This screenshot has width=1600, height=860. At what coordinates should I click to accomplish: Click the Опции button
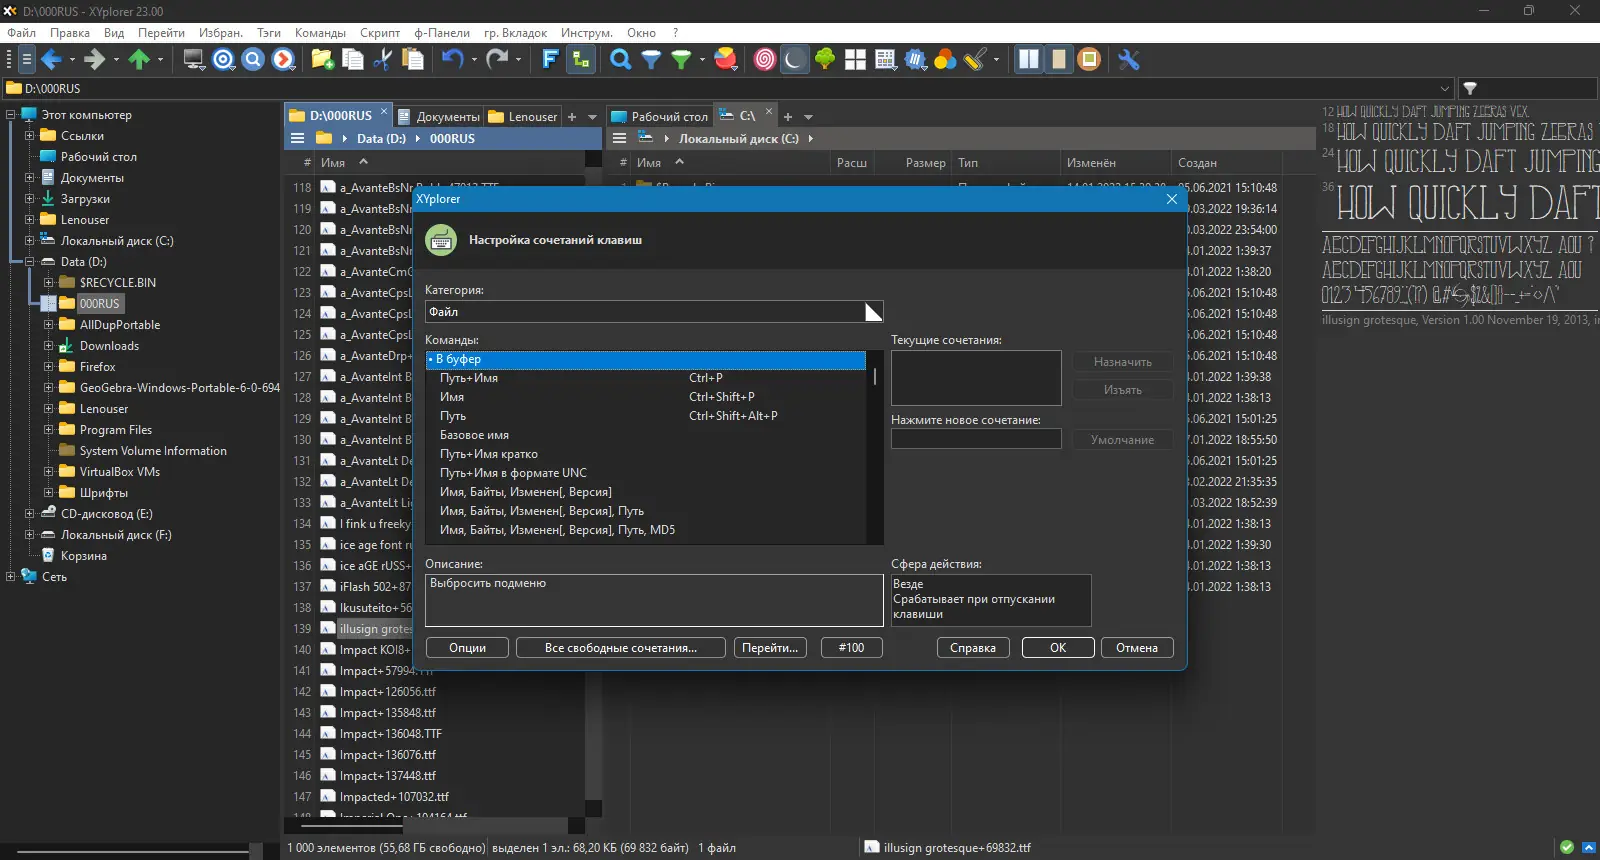click(467, 648)
